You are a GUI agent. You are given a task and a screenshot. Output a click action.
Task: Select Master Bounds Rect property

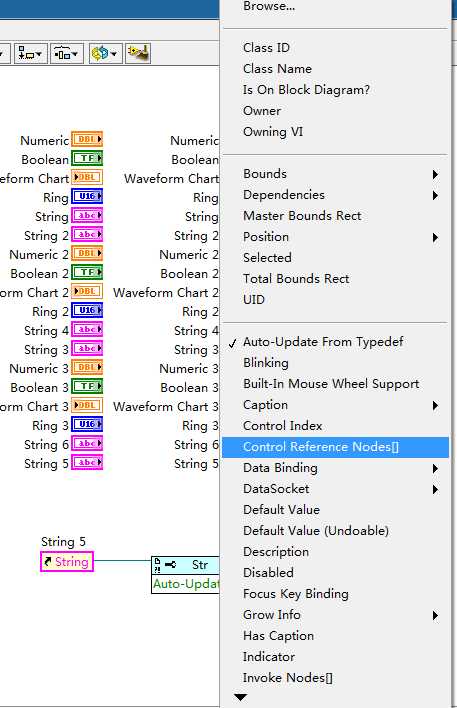tap(335, 216)
